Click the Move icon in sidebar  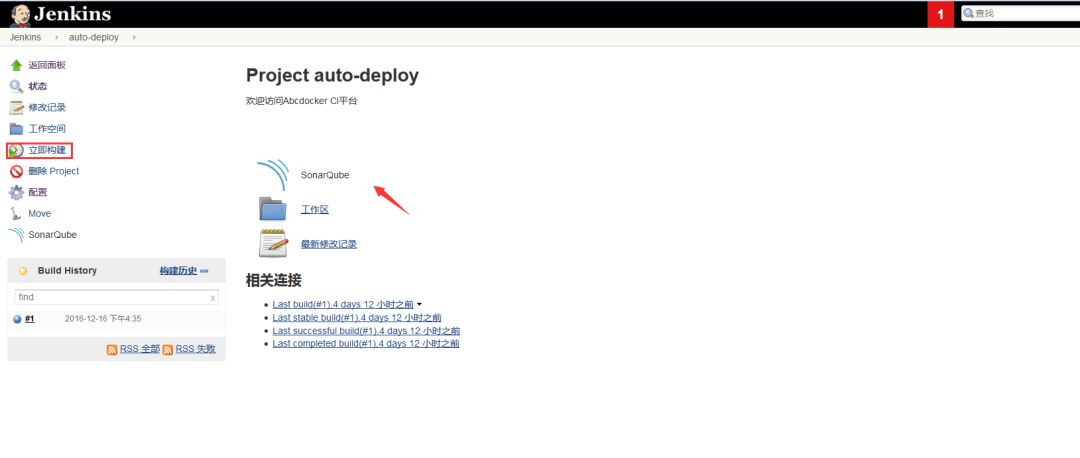[x=17, y=214]
